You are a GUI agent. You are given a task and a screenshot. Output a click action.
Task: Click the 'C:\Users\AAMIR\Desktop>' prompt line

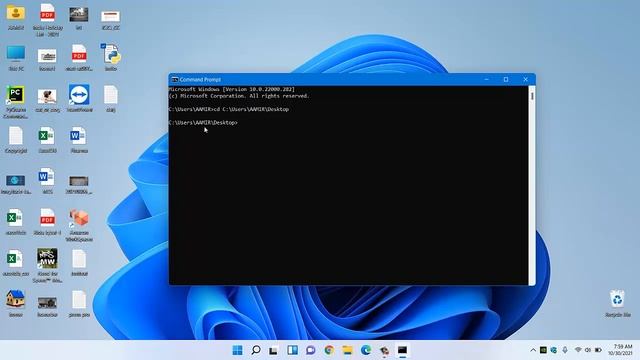[x=203, y=122]
